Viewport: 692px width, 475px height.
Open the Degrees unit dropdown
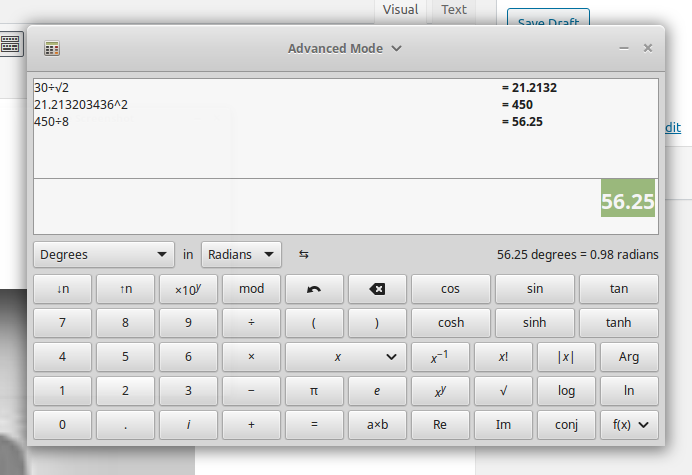coord(104,254)
